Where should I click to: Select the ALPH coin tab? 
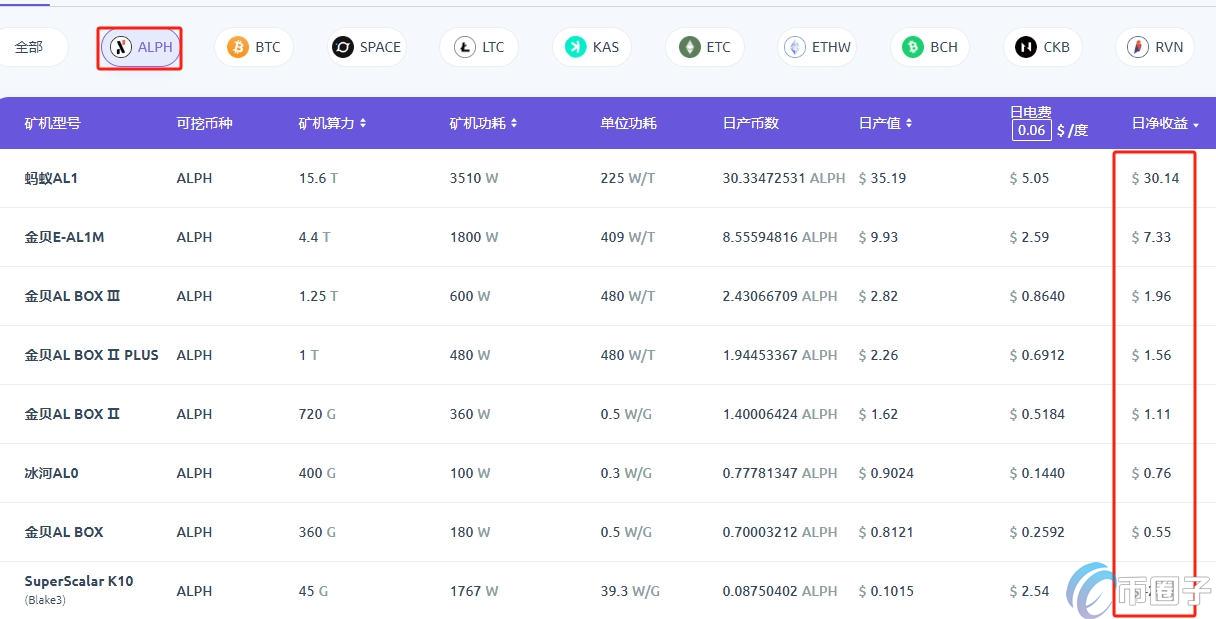click(141, 47)
